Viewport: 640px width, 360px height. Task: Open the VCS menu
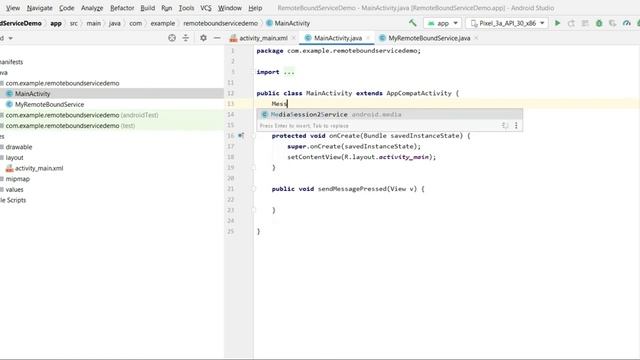point(206,8)
